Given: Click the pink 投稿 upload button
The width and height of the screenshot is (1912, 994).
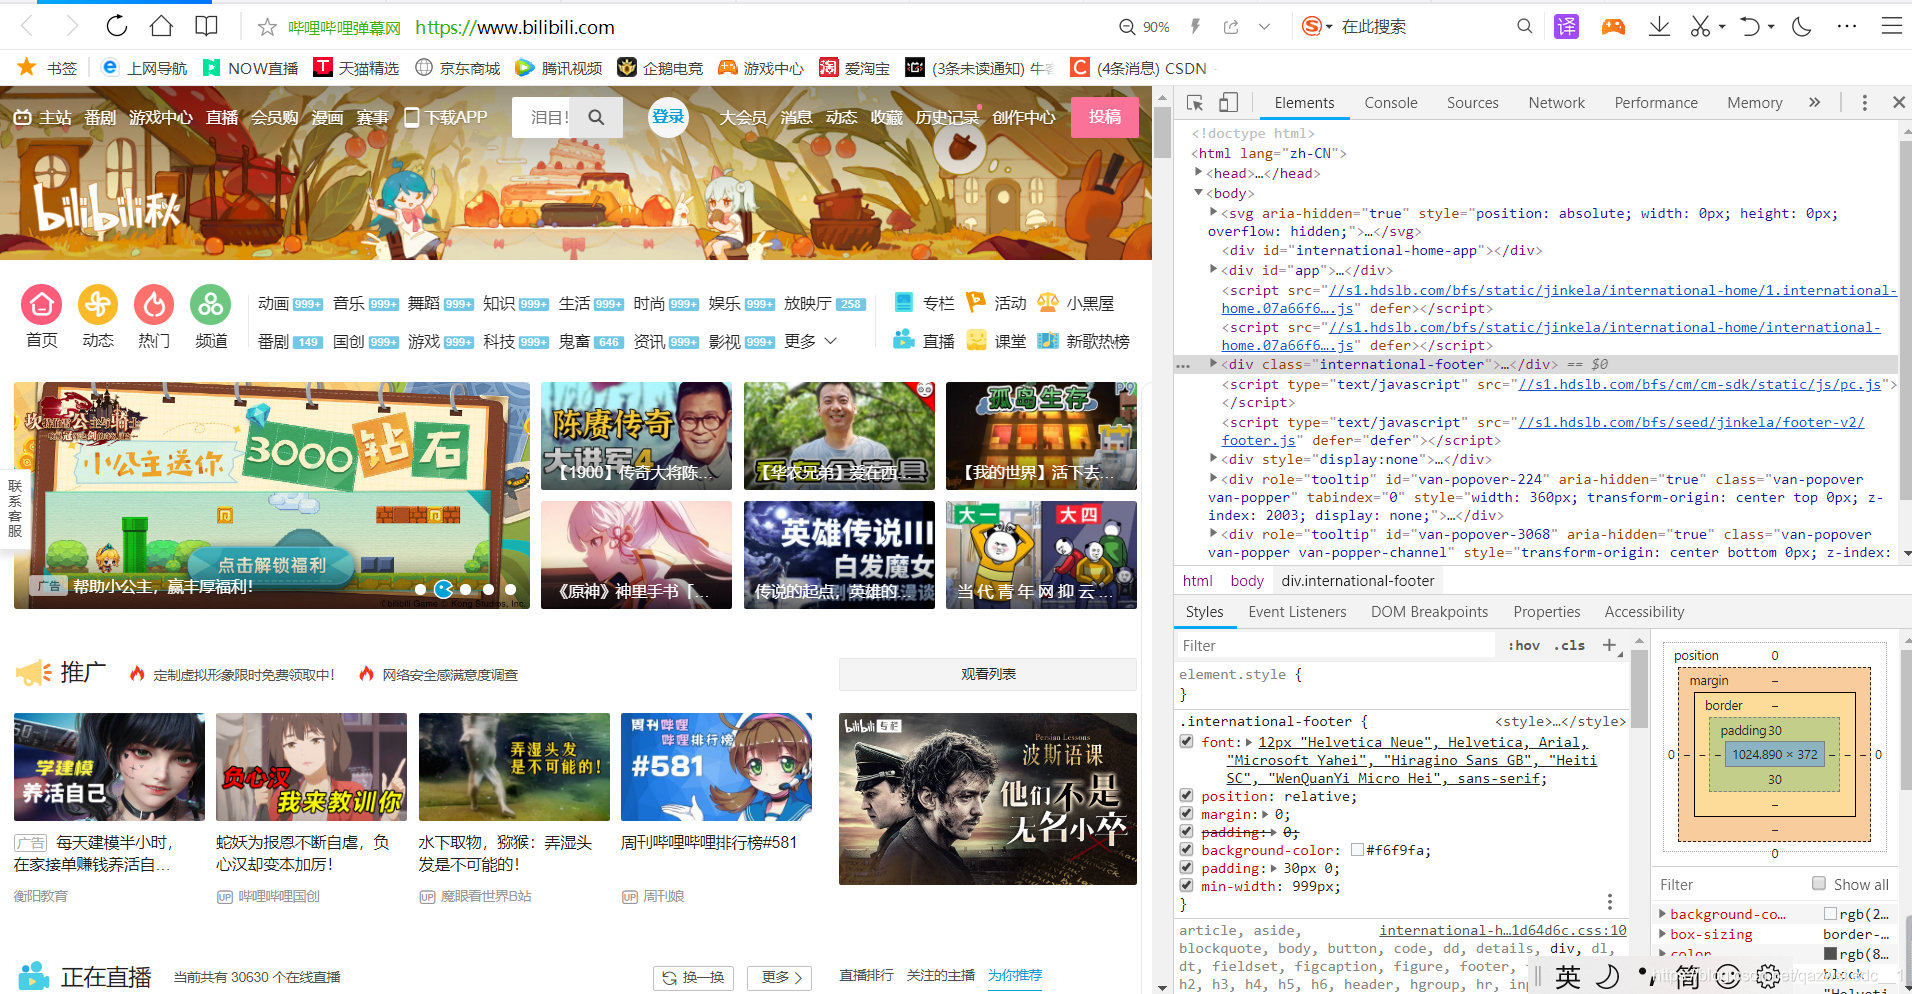Looking at the screenshot, I should tap(1104, 117).
